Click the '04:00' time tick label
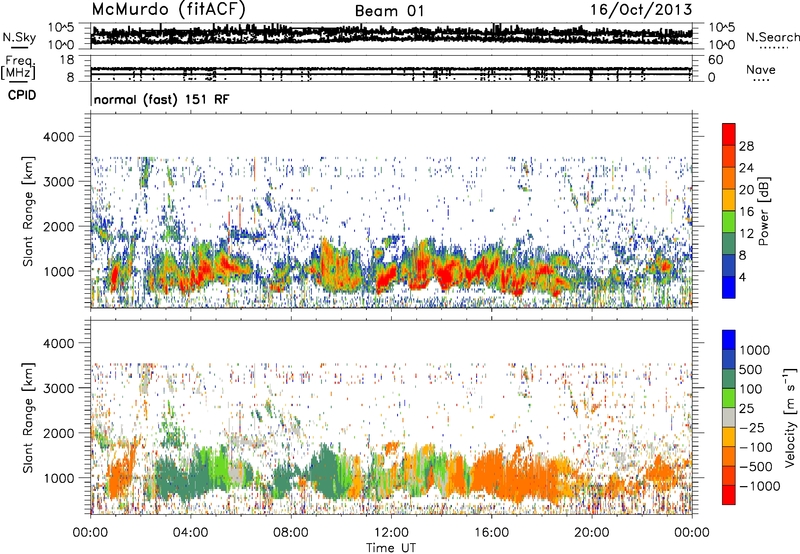 click(x=190, y=533)
